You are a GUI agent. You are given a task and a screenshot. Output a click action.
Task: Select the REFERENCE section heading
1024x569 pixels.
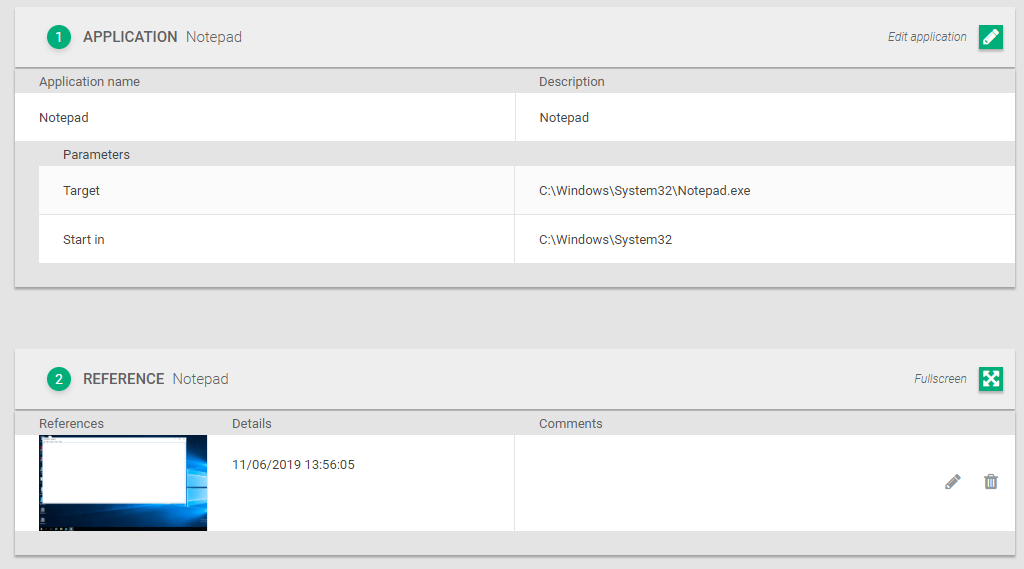tap(123, 379)
